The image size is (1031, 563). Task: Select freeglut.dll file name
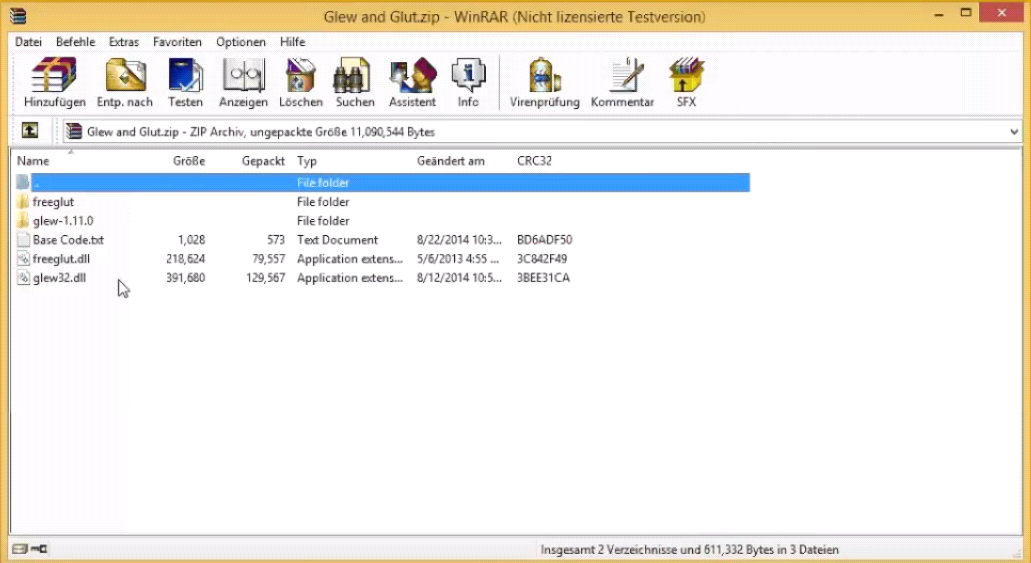(61, 259)
